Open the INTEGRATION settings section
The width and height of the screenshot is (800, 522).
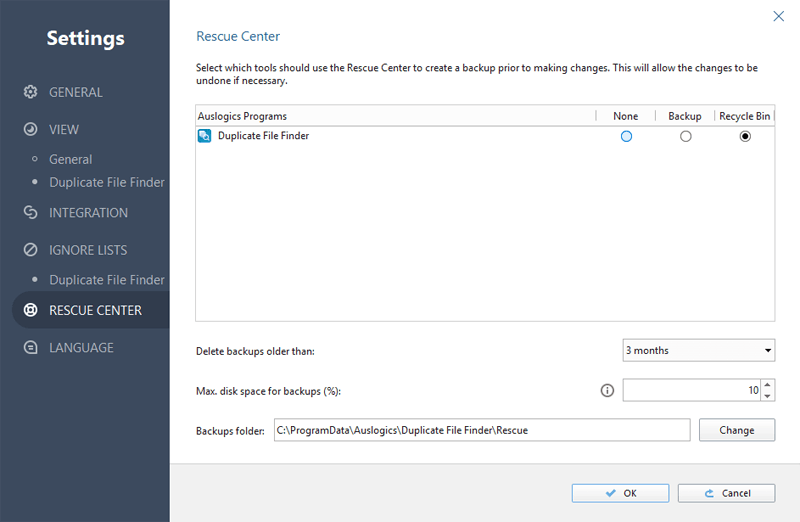[x=88, y=213]
